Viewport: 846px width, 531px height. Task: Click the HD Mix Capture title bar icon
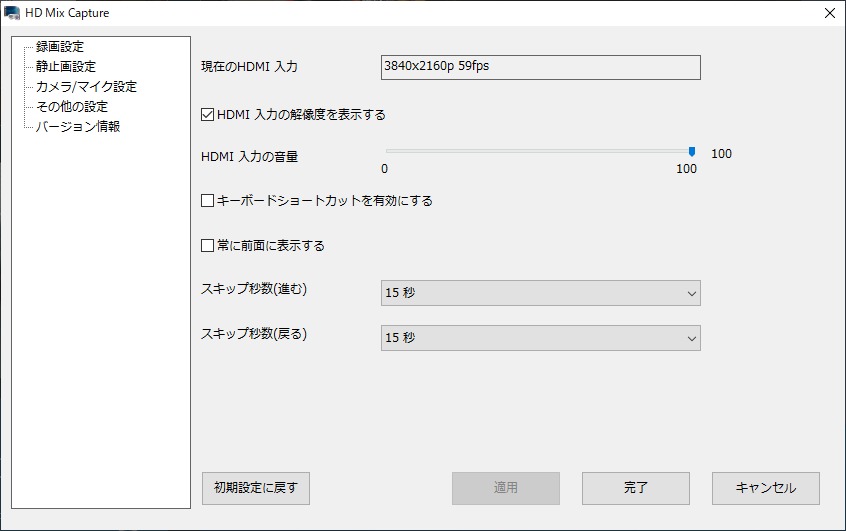click(x=12, y=13)
